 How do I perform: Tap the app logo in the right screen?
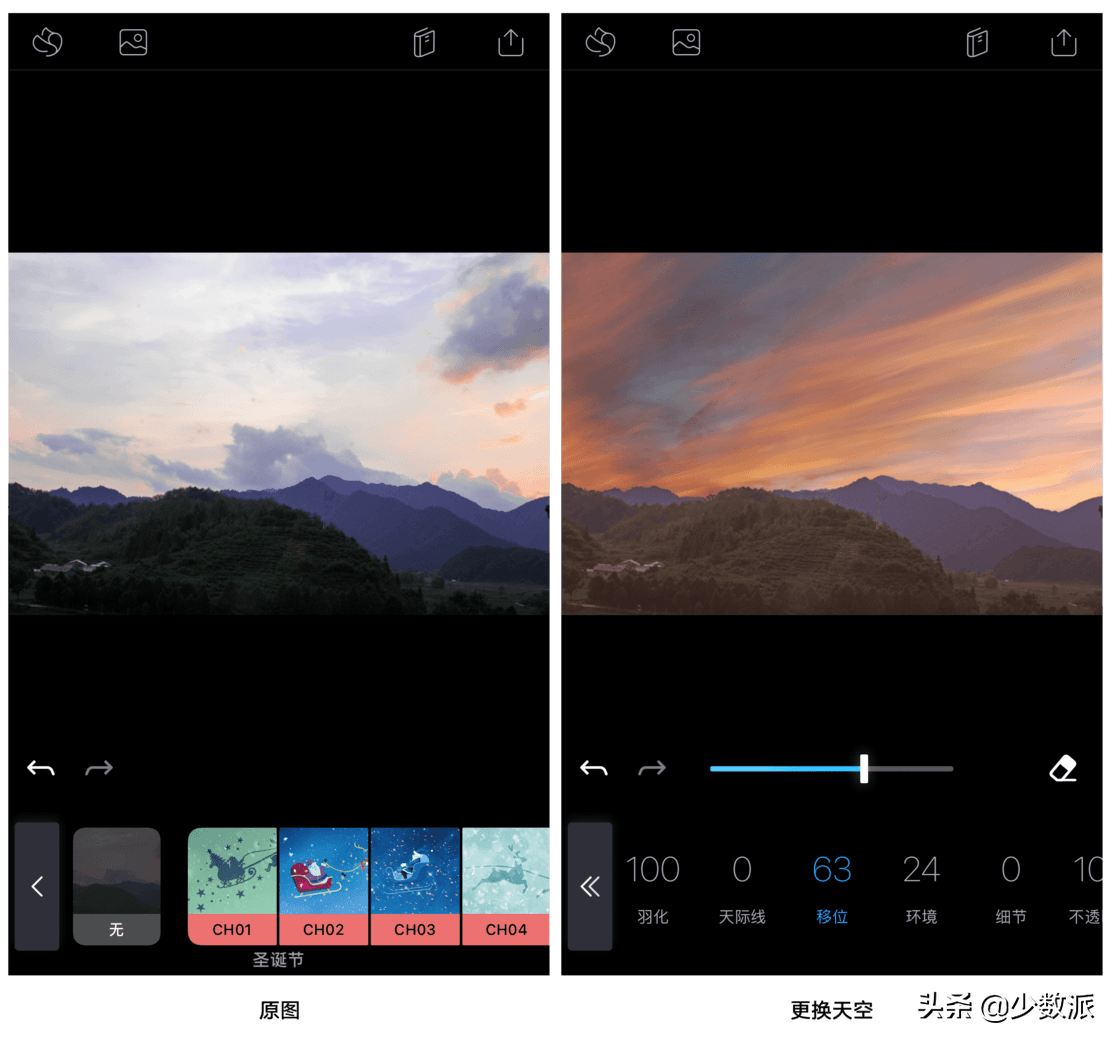point(601,42)
